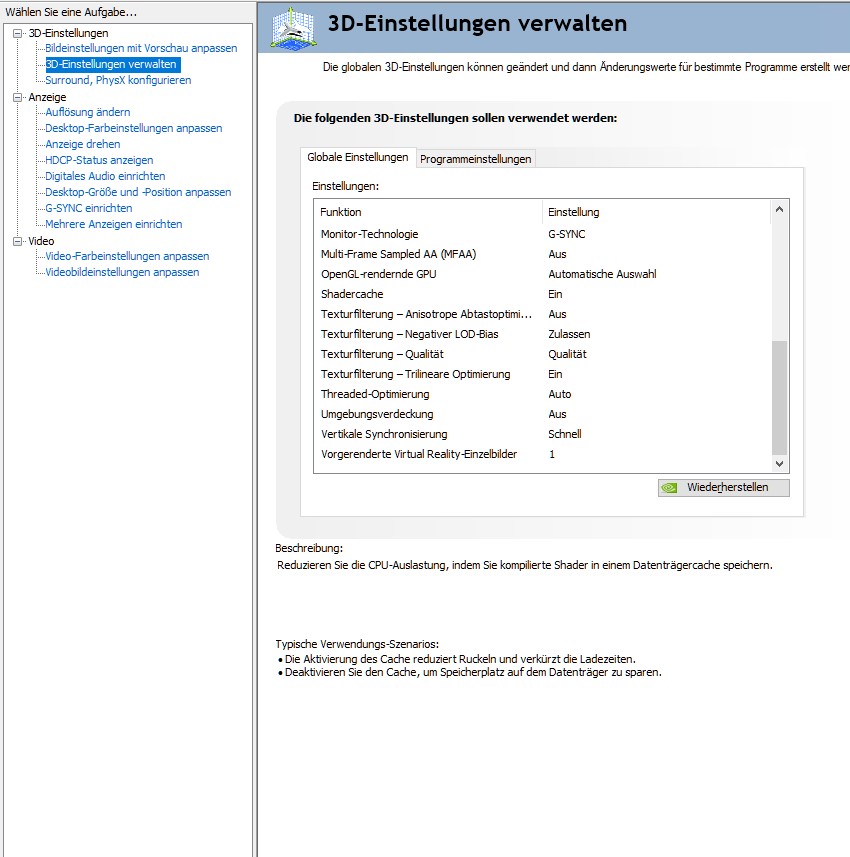Collapse the Anzeige tree node
Image resolution: width=850 pixels, height=857 pixels.
(x=17, y=97)
